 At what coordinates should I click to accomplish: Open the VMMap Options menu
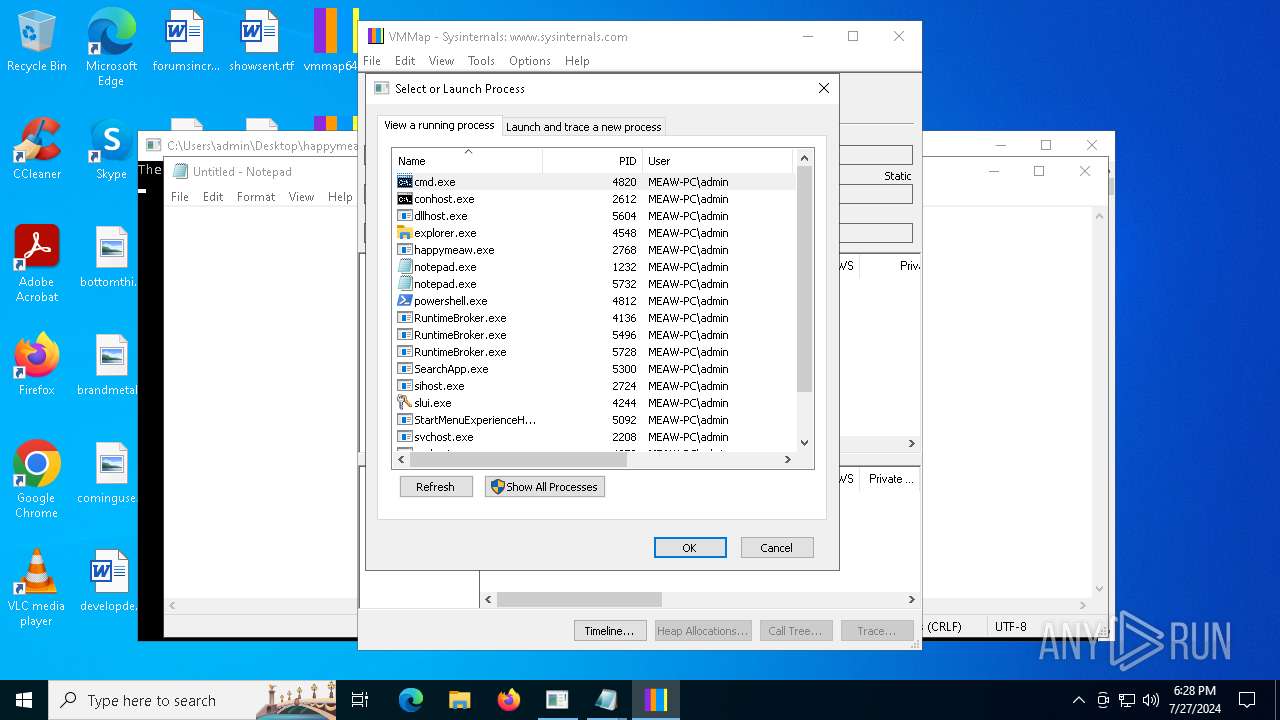(530, 61)
